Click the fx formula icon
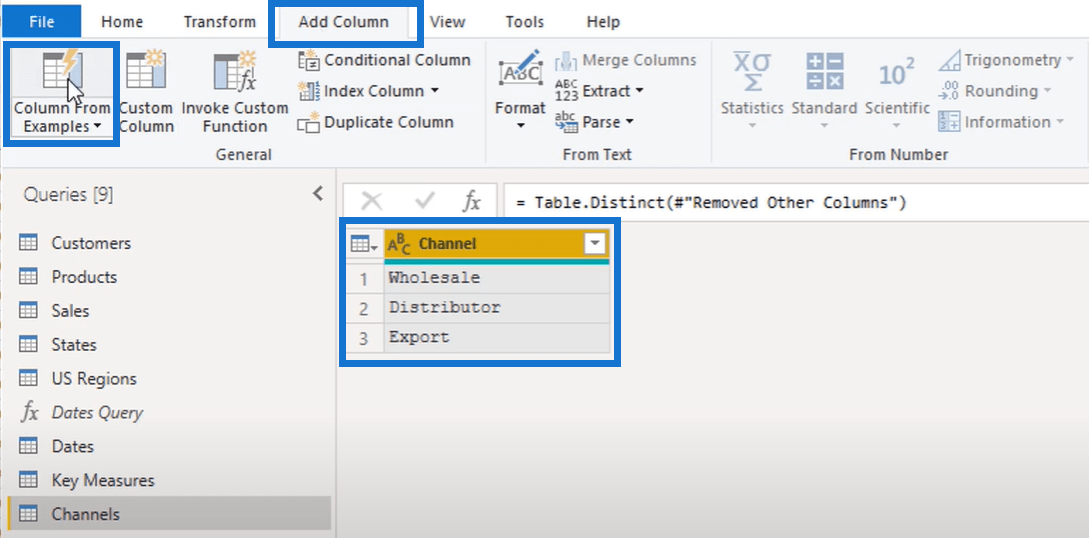1089x538 pixels. tap(472, 202)
